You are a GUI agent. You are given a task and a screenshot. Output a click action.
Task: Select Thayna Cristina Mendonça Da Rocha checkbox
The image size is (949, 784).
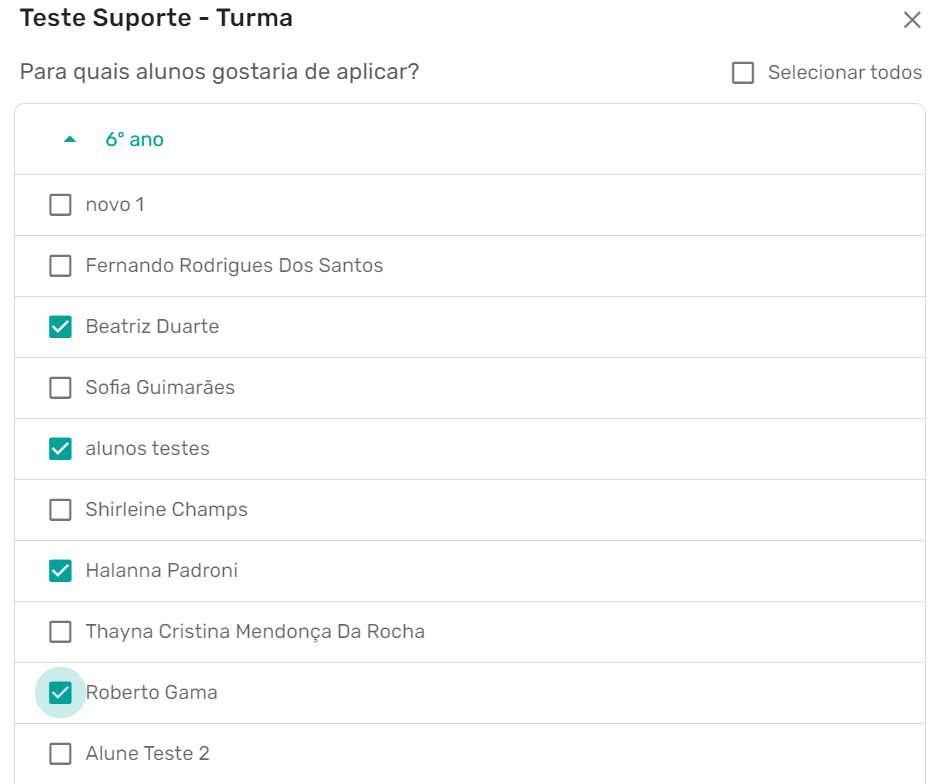61,632
